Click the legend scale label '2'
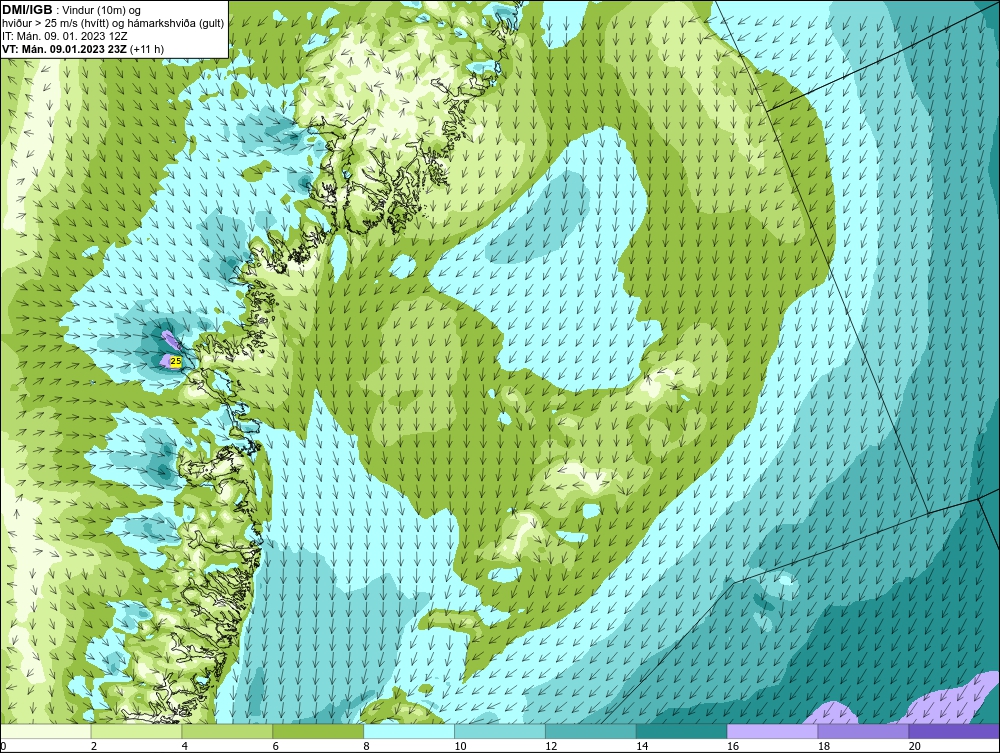 point(94,746)
